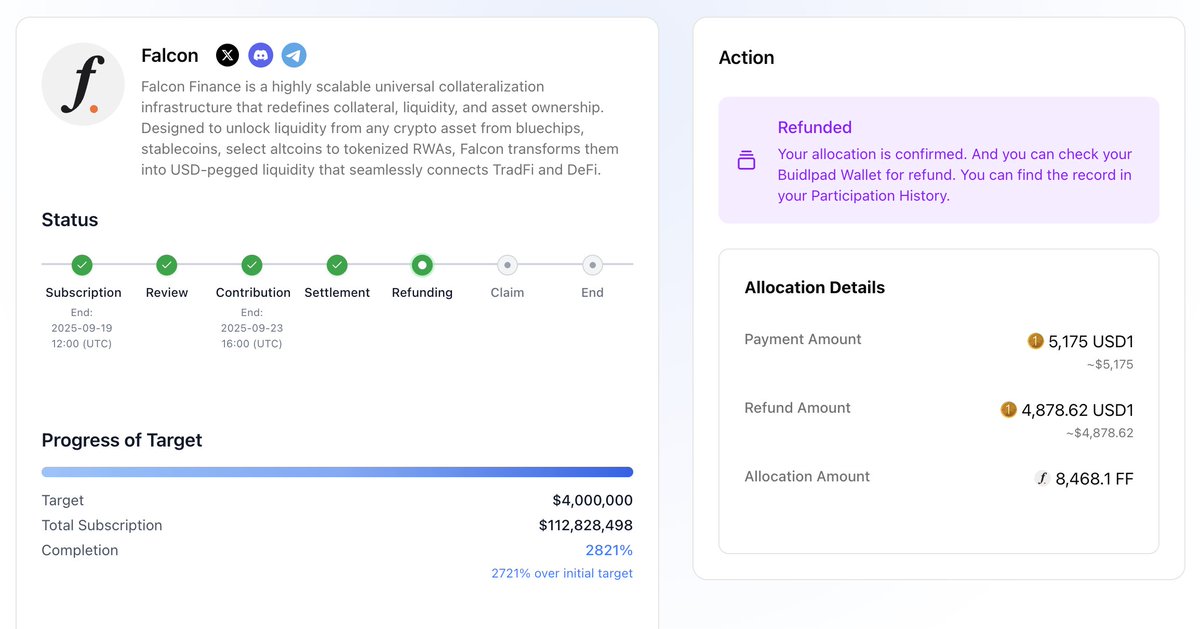Click the 'Refunded' notice heading
This screenshot has width=1200, height=629.
pos(814,127)
